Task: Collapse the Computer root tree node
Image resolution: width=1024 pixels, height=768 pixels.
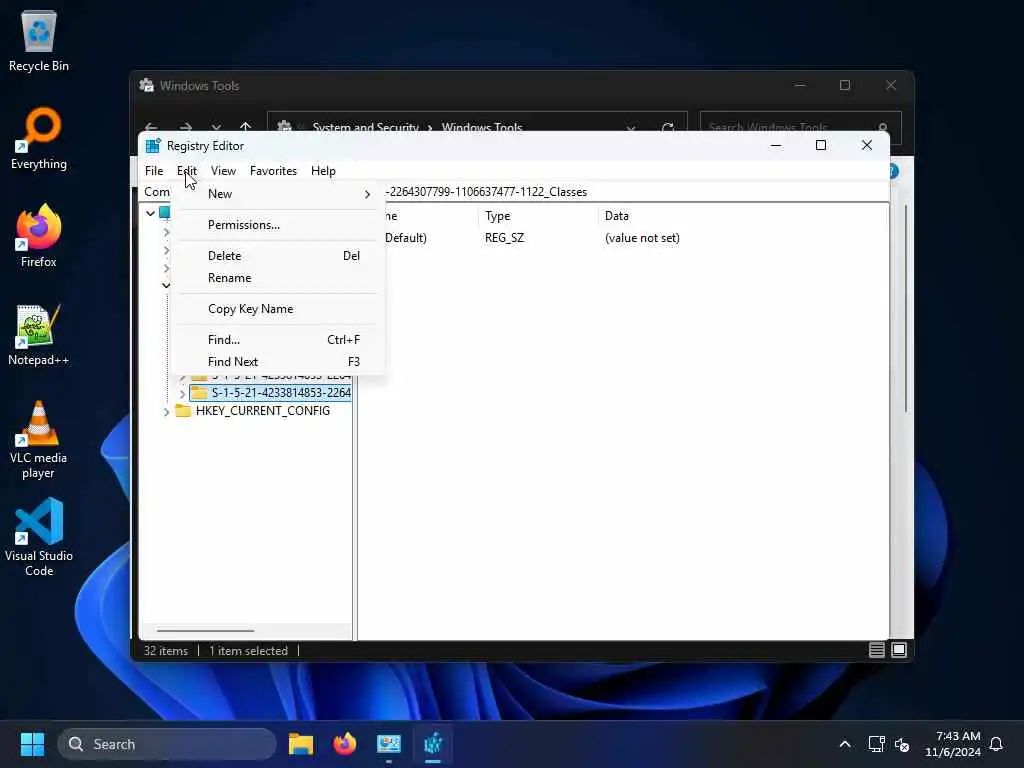Action: [x=150, y=213]
